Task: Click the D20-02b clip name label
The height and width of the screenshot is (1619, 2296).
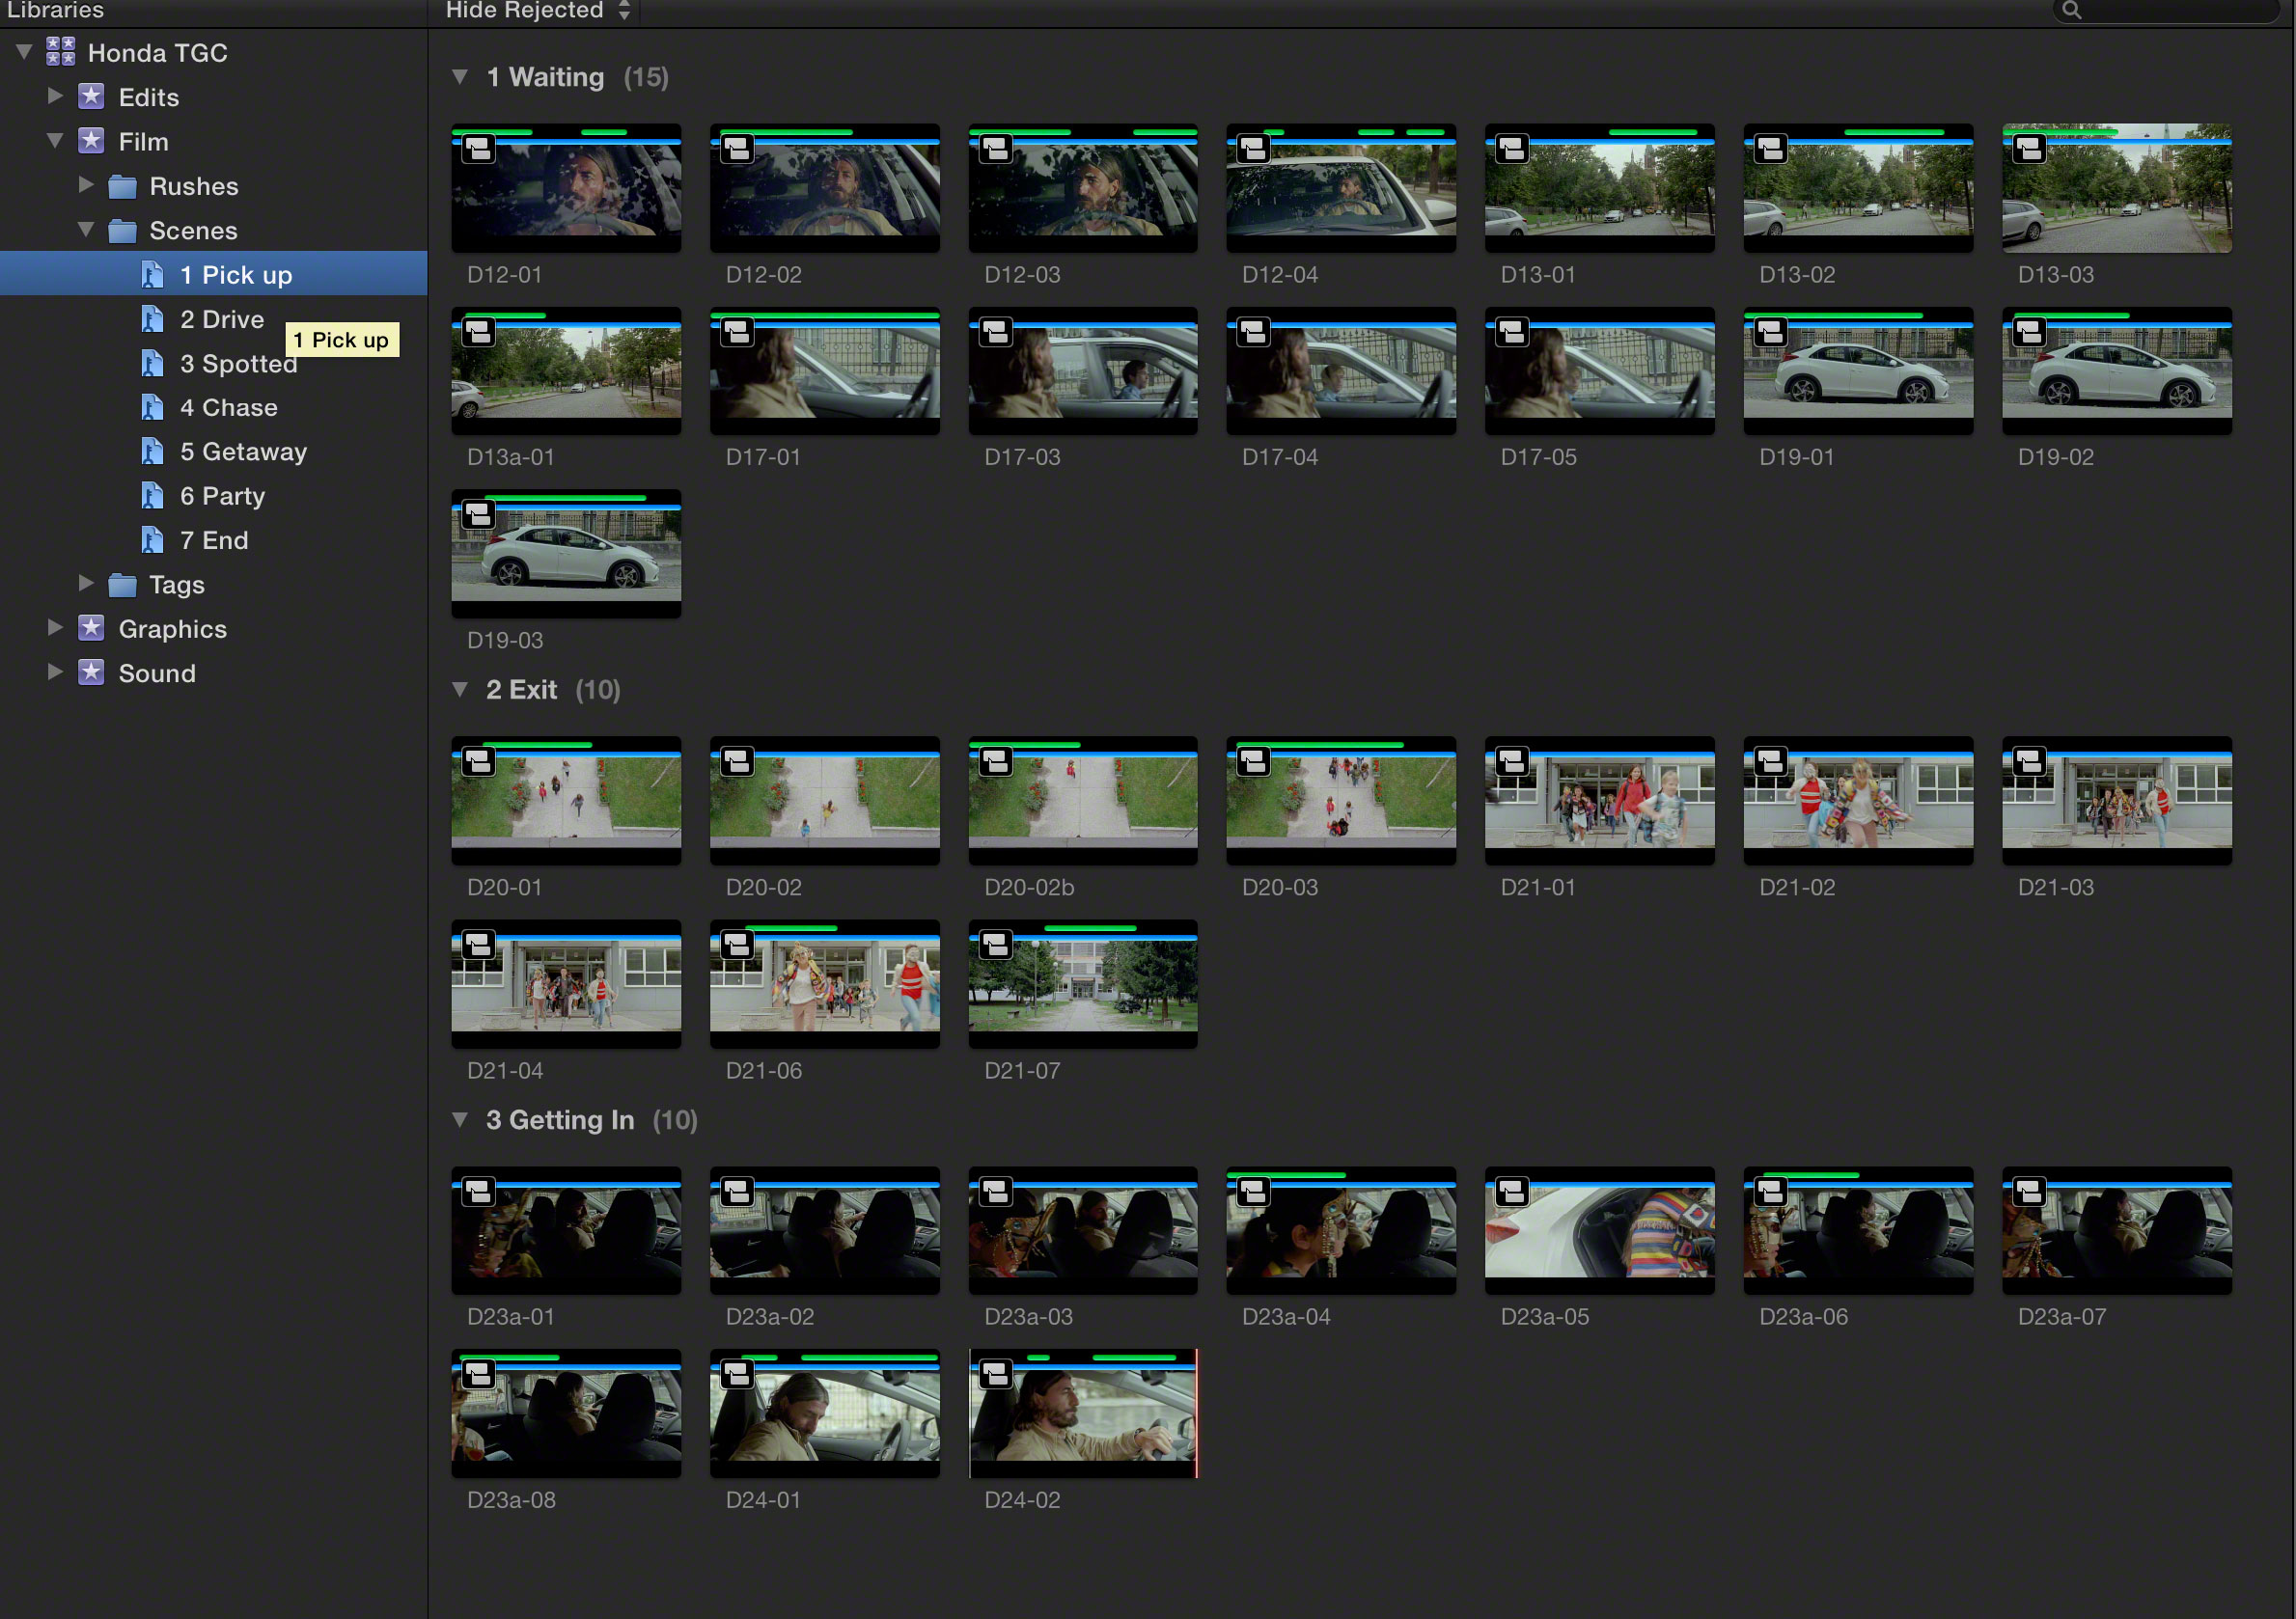Action: [x=1029, y=887]
